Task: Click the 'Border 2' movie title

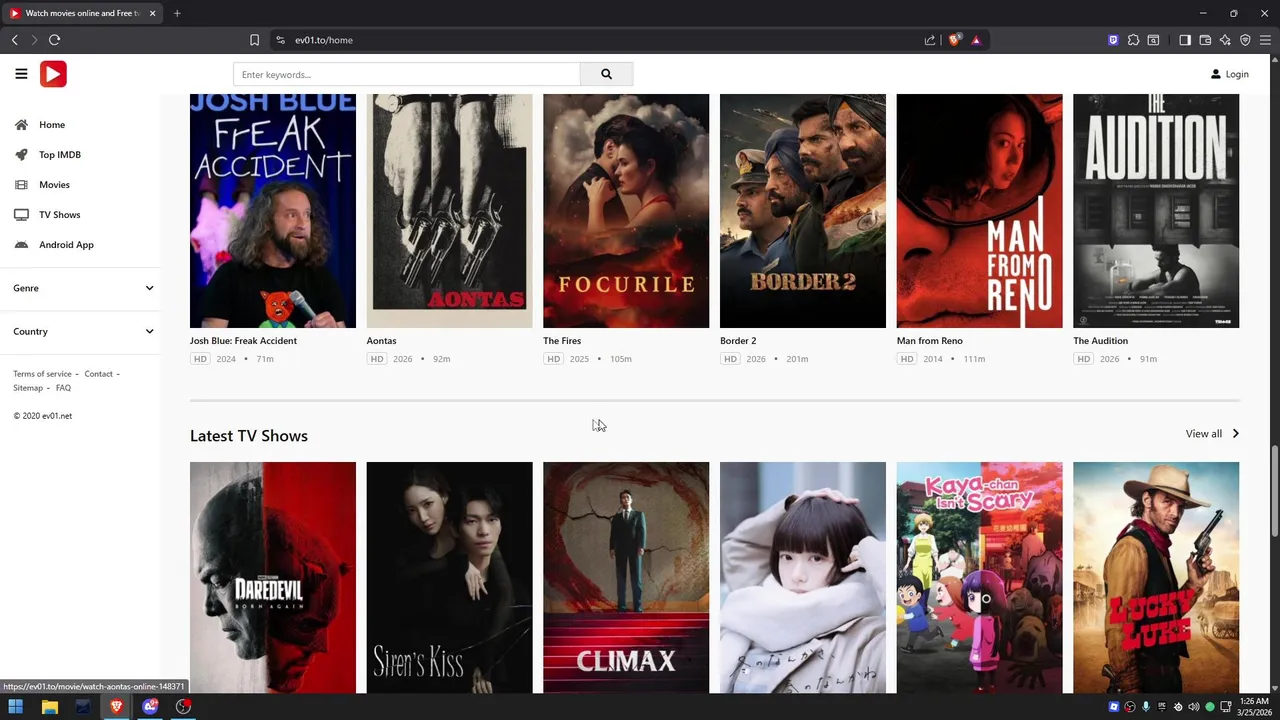Action: coord(738,341)
